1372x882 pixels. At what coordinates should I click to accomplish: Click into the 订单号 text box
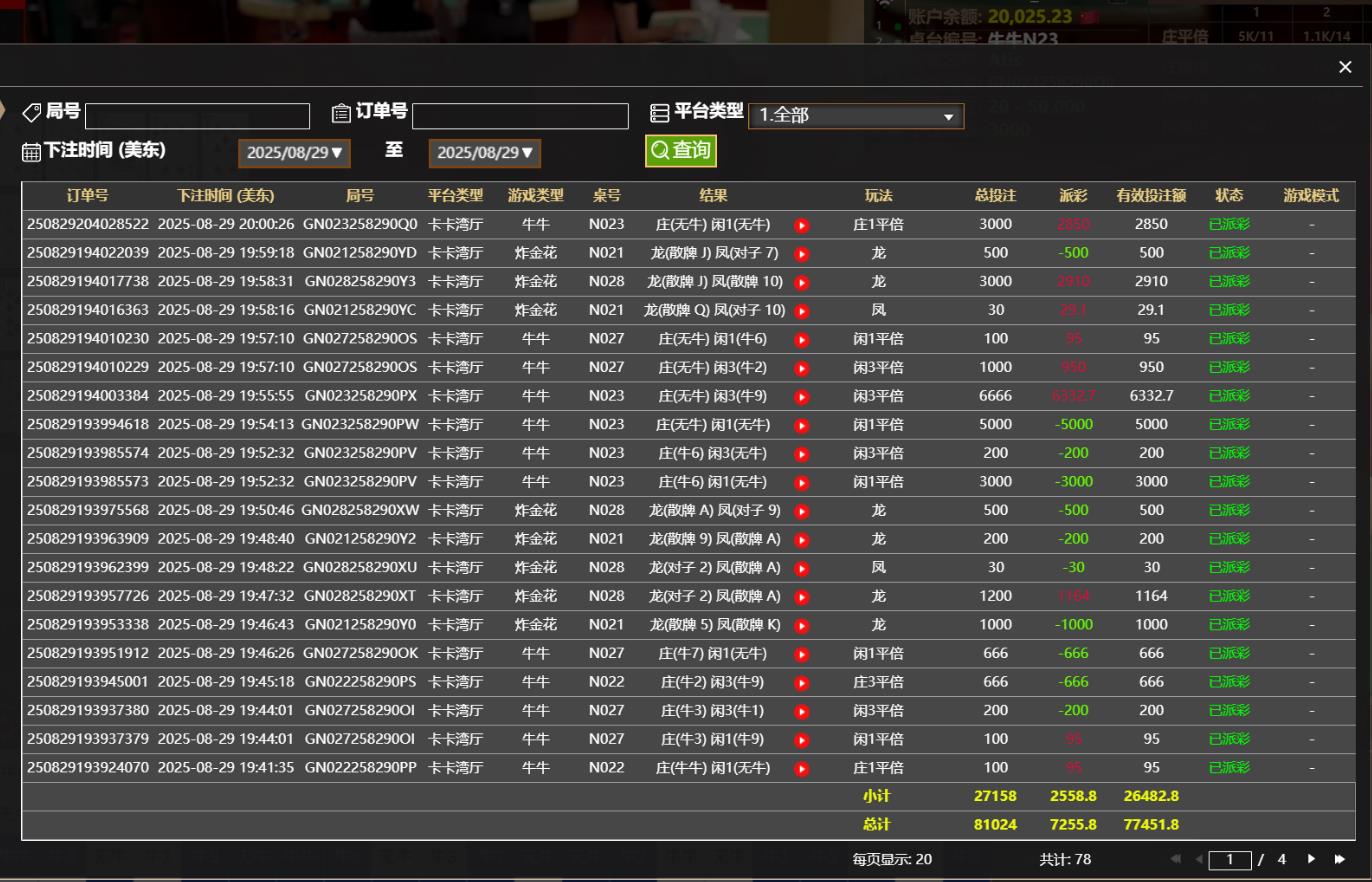520,116
